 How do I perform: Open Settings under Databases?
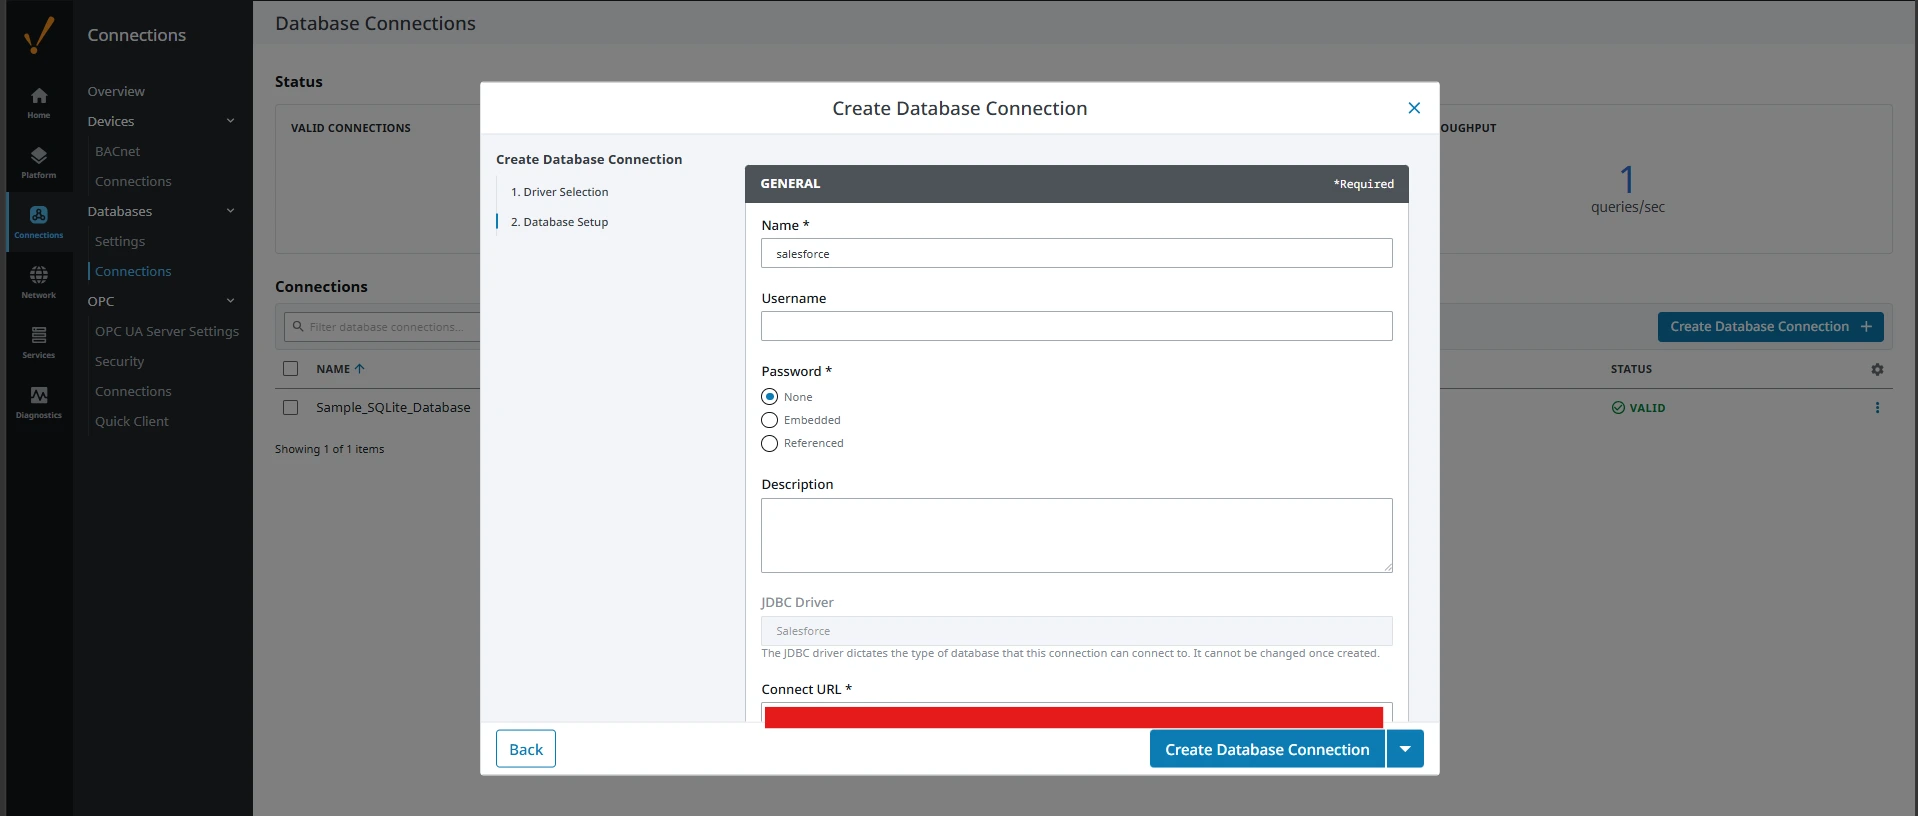[120, 241]
